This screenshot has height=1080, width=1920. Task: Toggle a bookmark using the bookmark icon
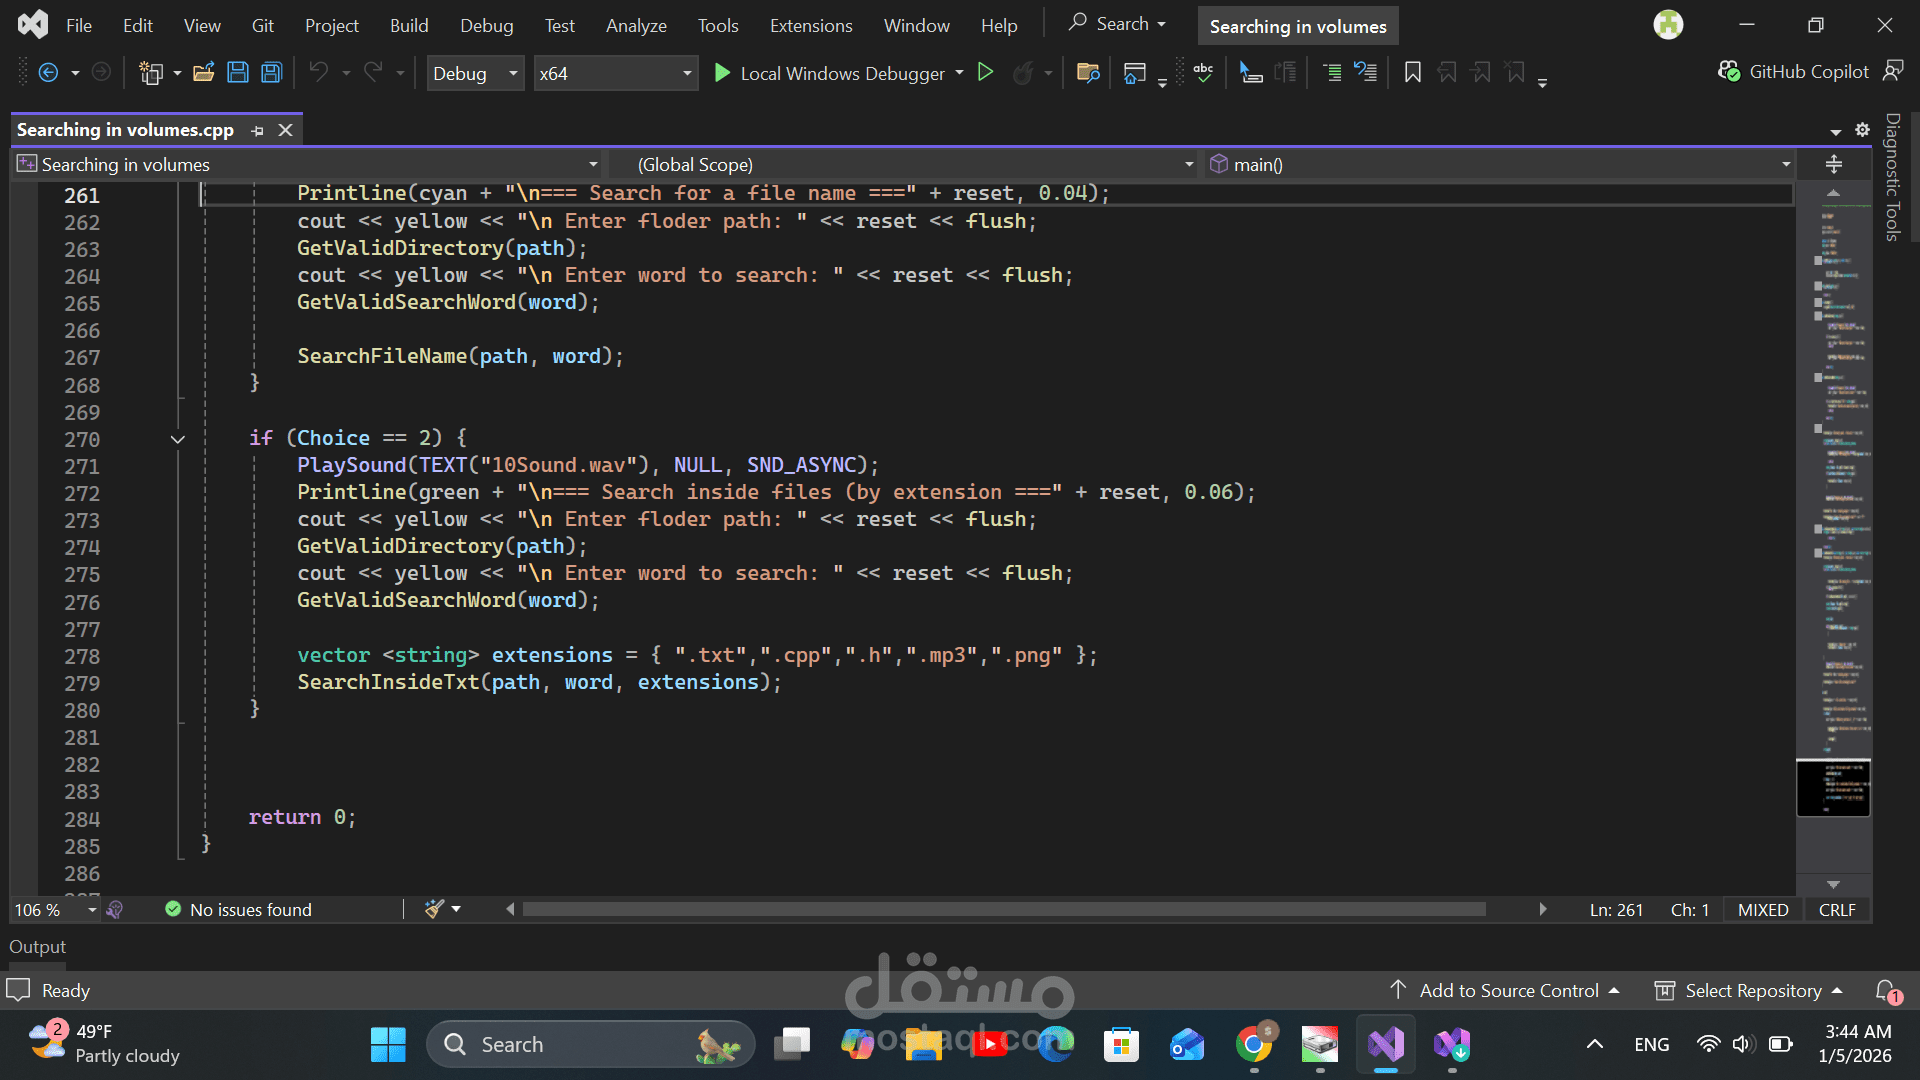point(1412,72)
